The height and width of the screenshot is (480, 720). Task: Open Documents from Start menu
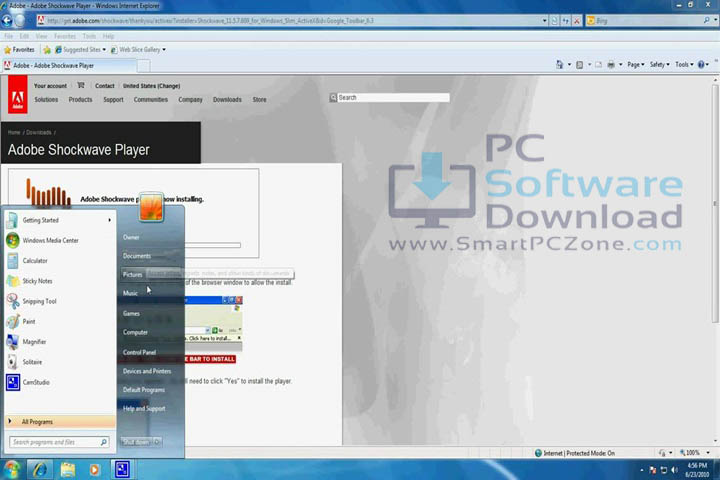click(x=137, y=256)
